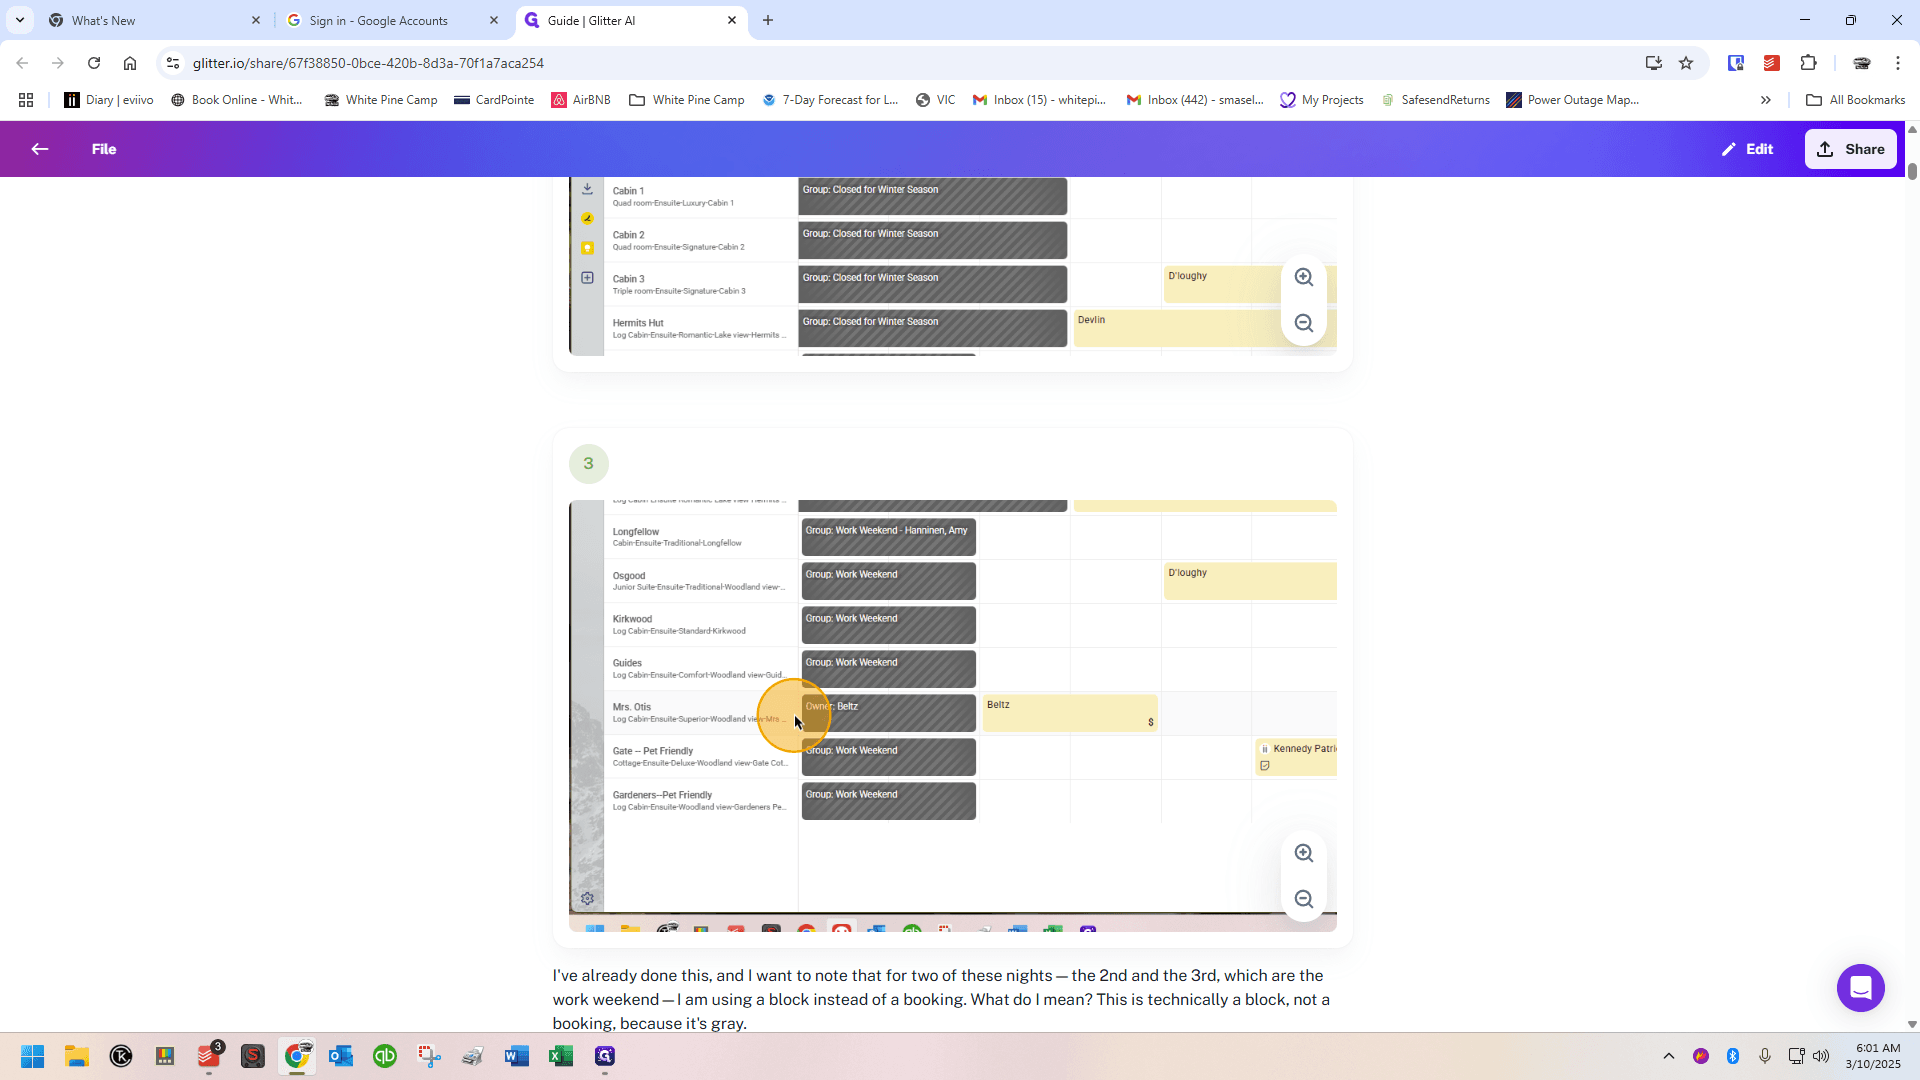Screen dimensions: 1920x1080
Task: Click the Share button
Action: point(1850,149)
